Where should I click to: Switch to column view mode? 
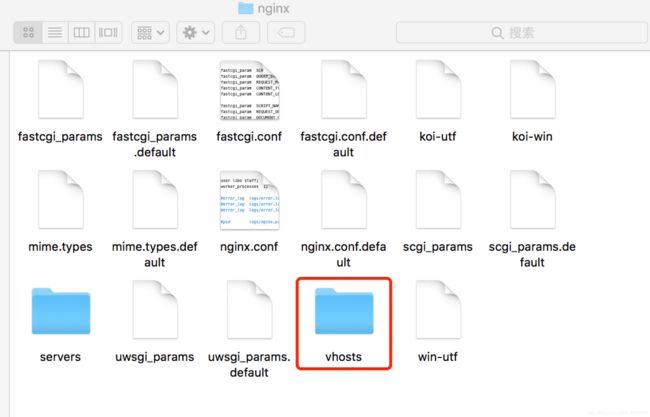coord(81,32)
